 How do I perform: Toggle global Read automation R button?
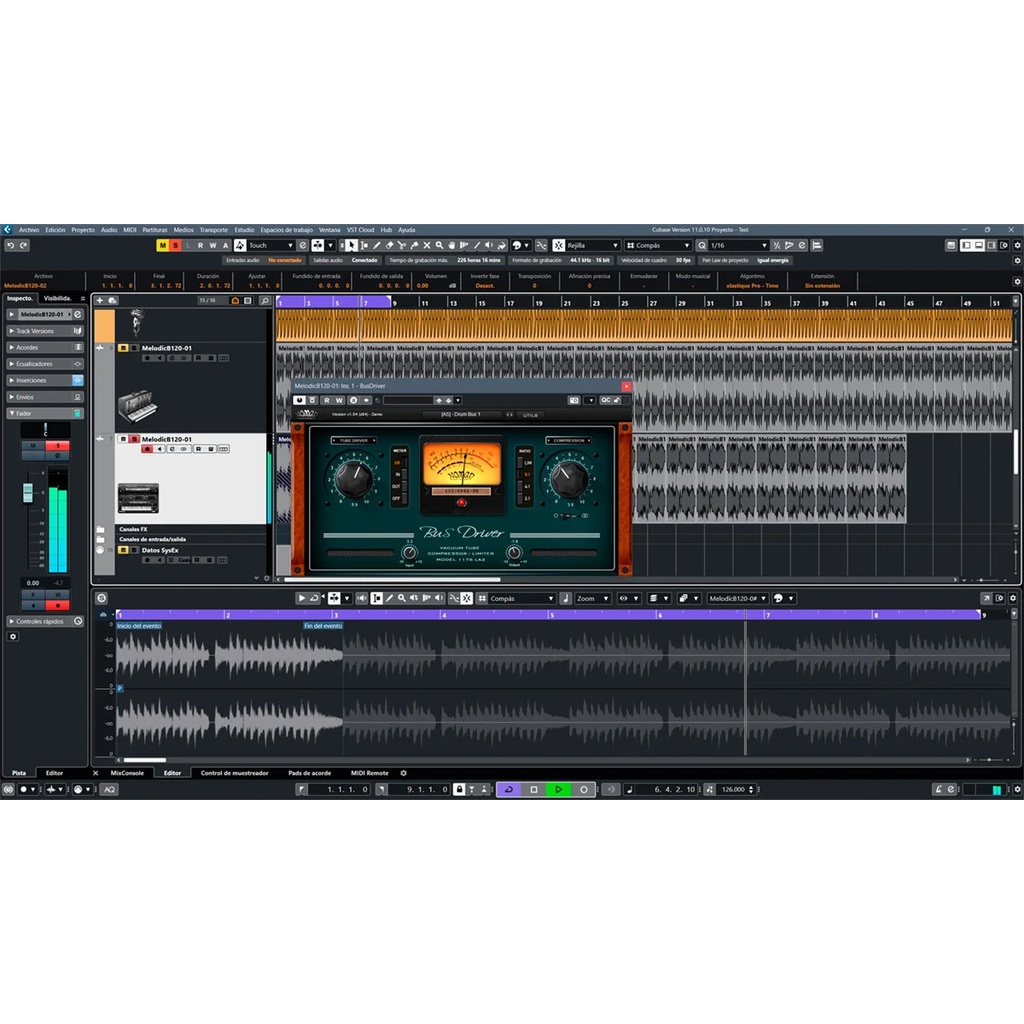pos(200,246)
